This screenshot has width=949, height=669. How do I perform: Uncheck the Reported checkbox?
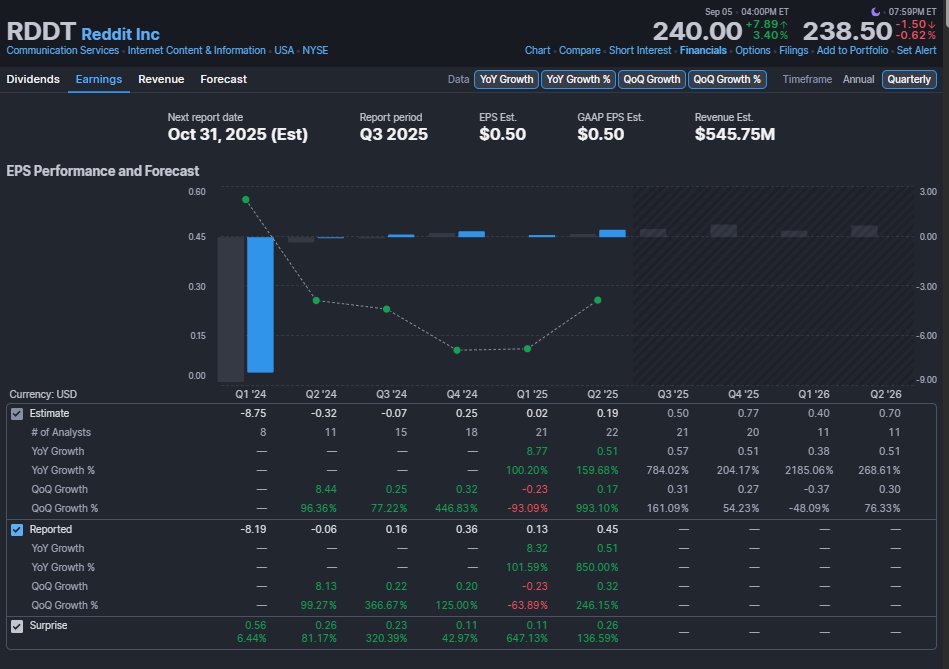tap(16, 529)
